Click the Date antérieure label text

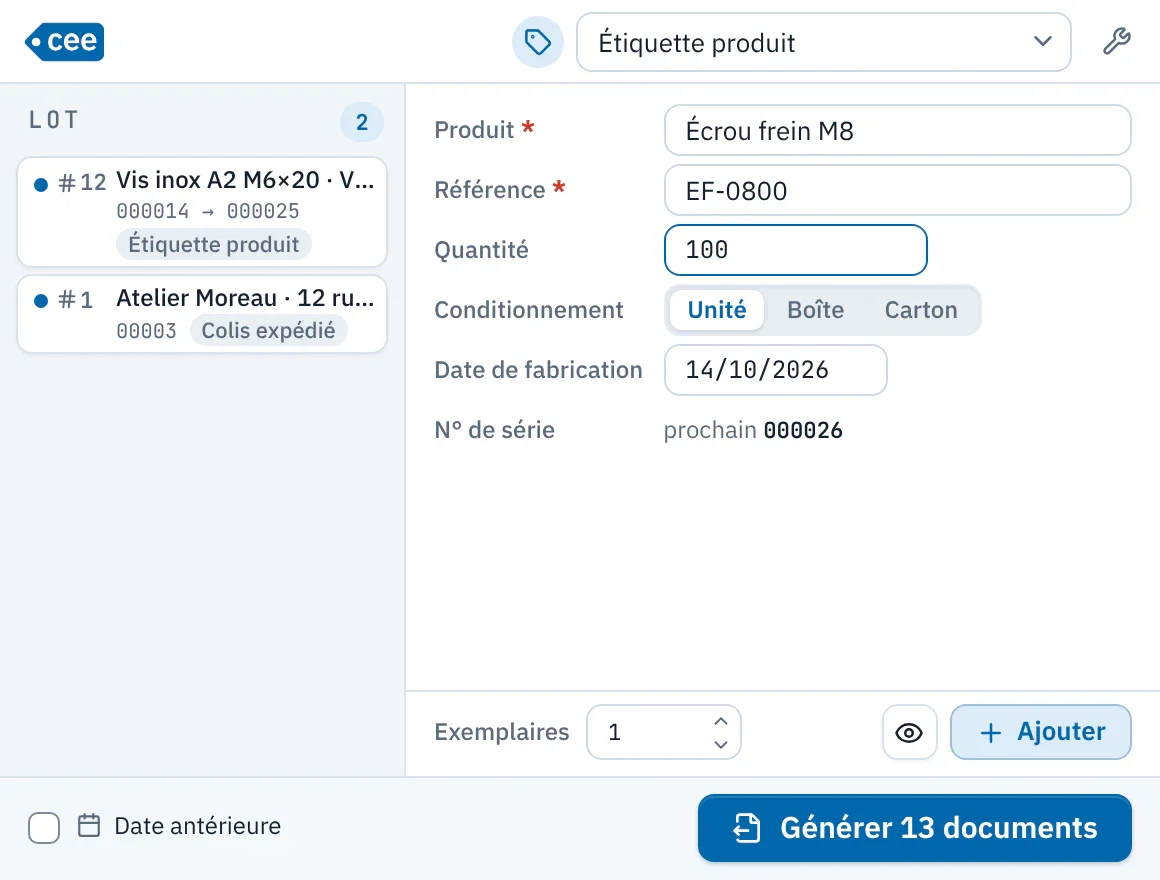[198, 826]
